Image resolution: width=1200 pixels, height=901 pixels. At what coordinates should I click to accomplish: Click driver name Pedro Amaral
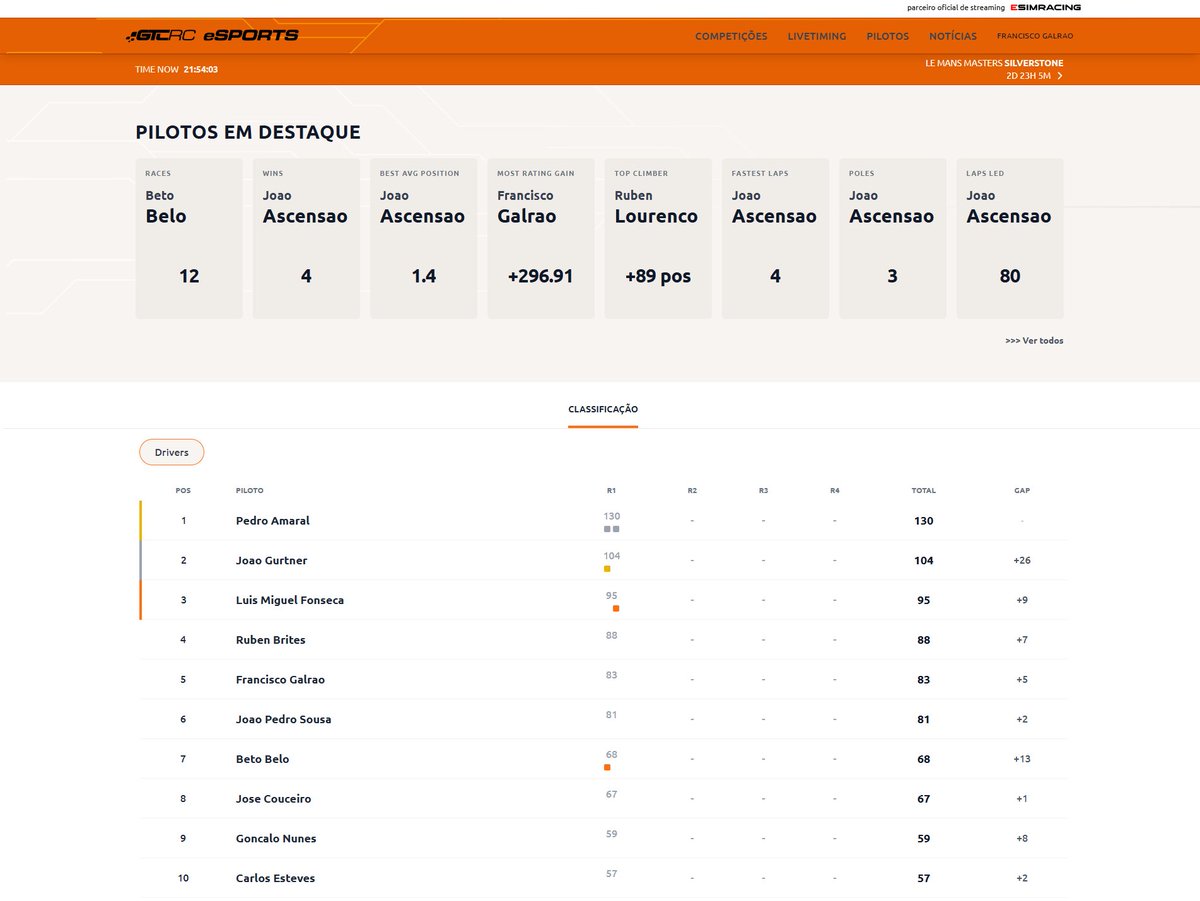[x=273, y=521]
